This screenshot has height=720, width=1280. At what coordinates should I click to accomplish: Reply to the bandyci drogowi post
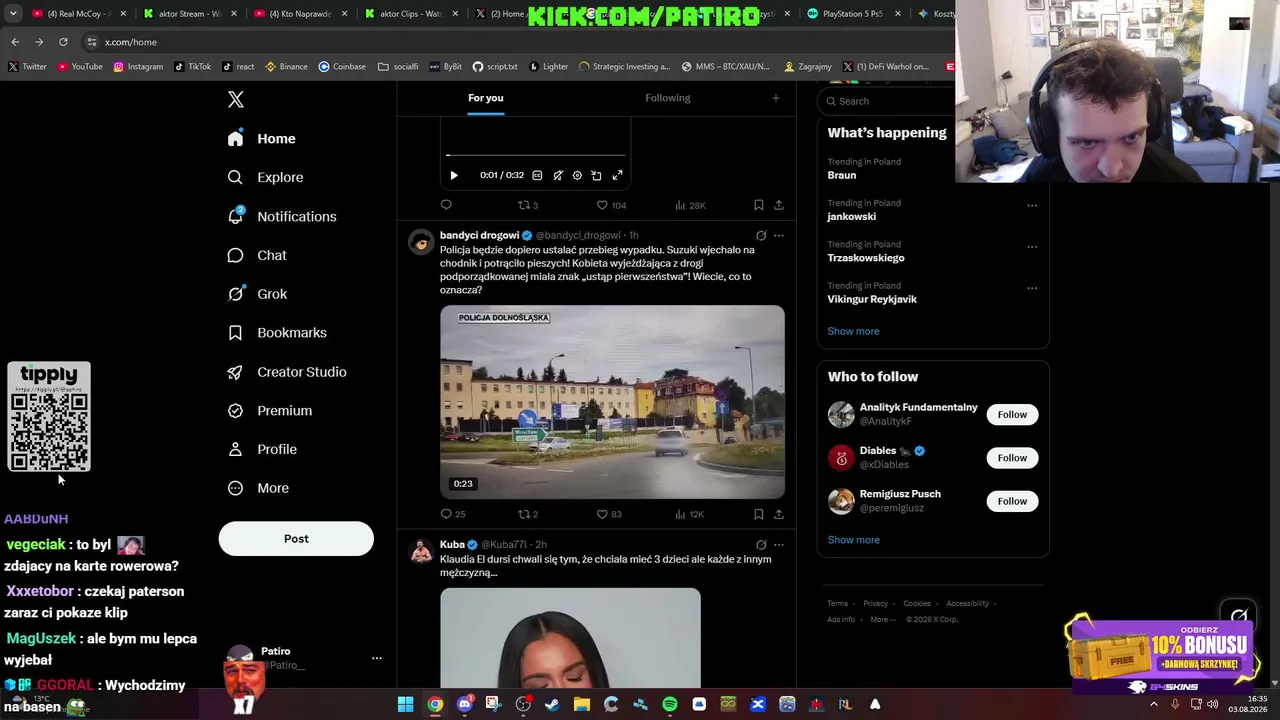pos(453,514)
